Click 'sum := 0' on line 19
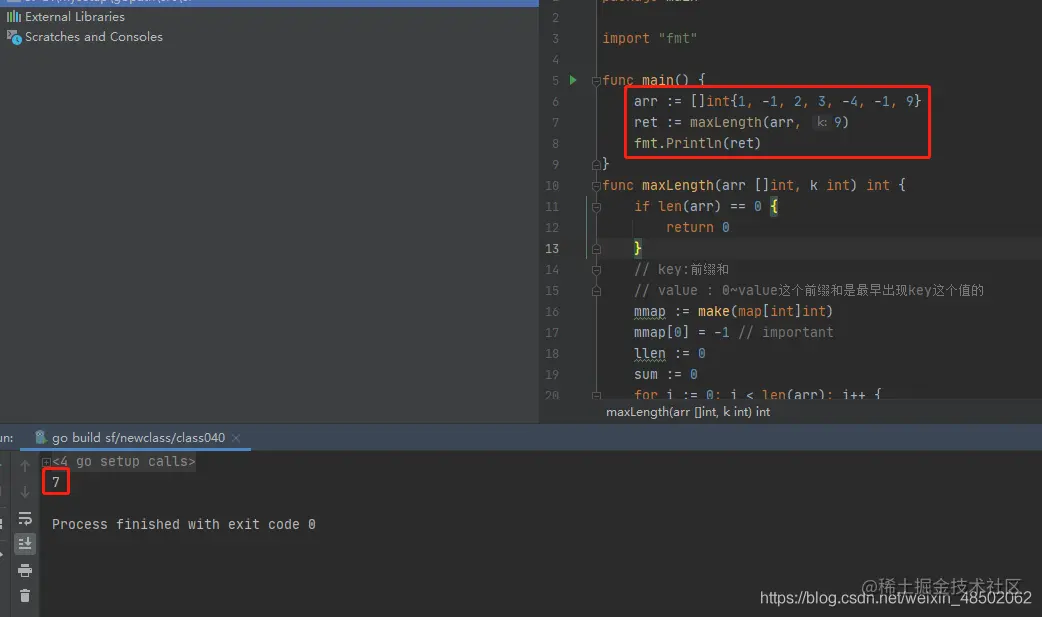Viewport: 1042px width, 617px height. coord(665,374)
